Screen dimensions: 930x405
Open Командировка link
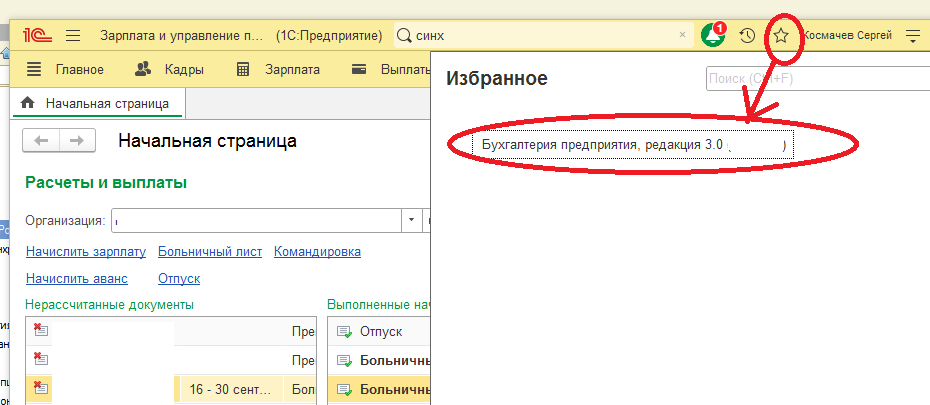(x=317, y=251)
